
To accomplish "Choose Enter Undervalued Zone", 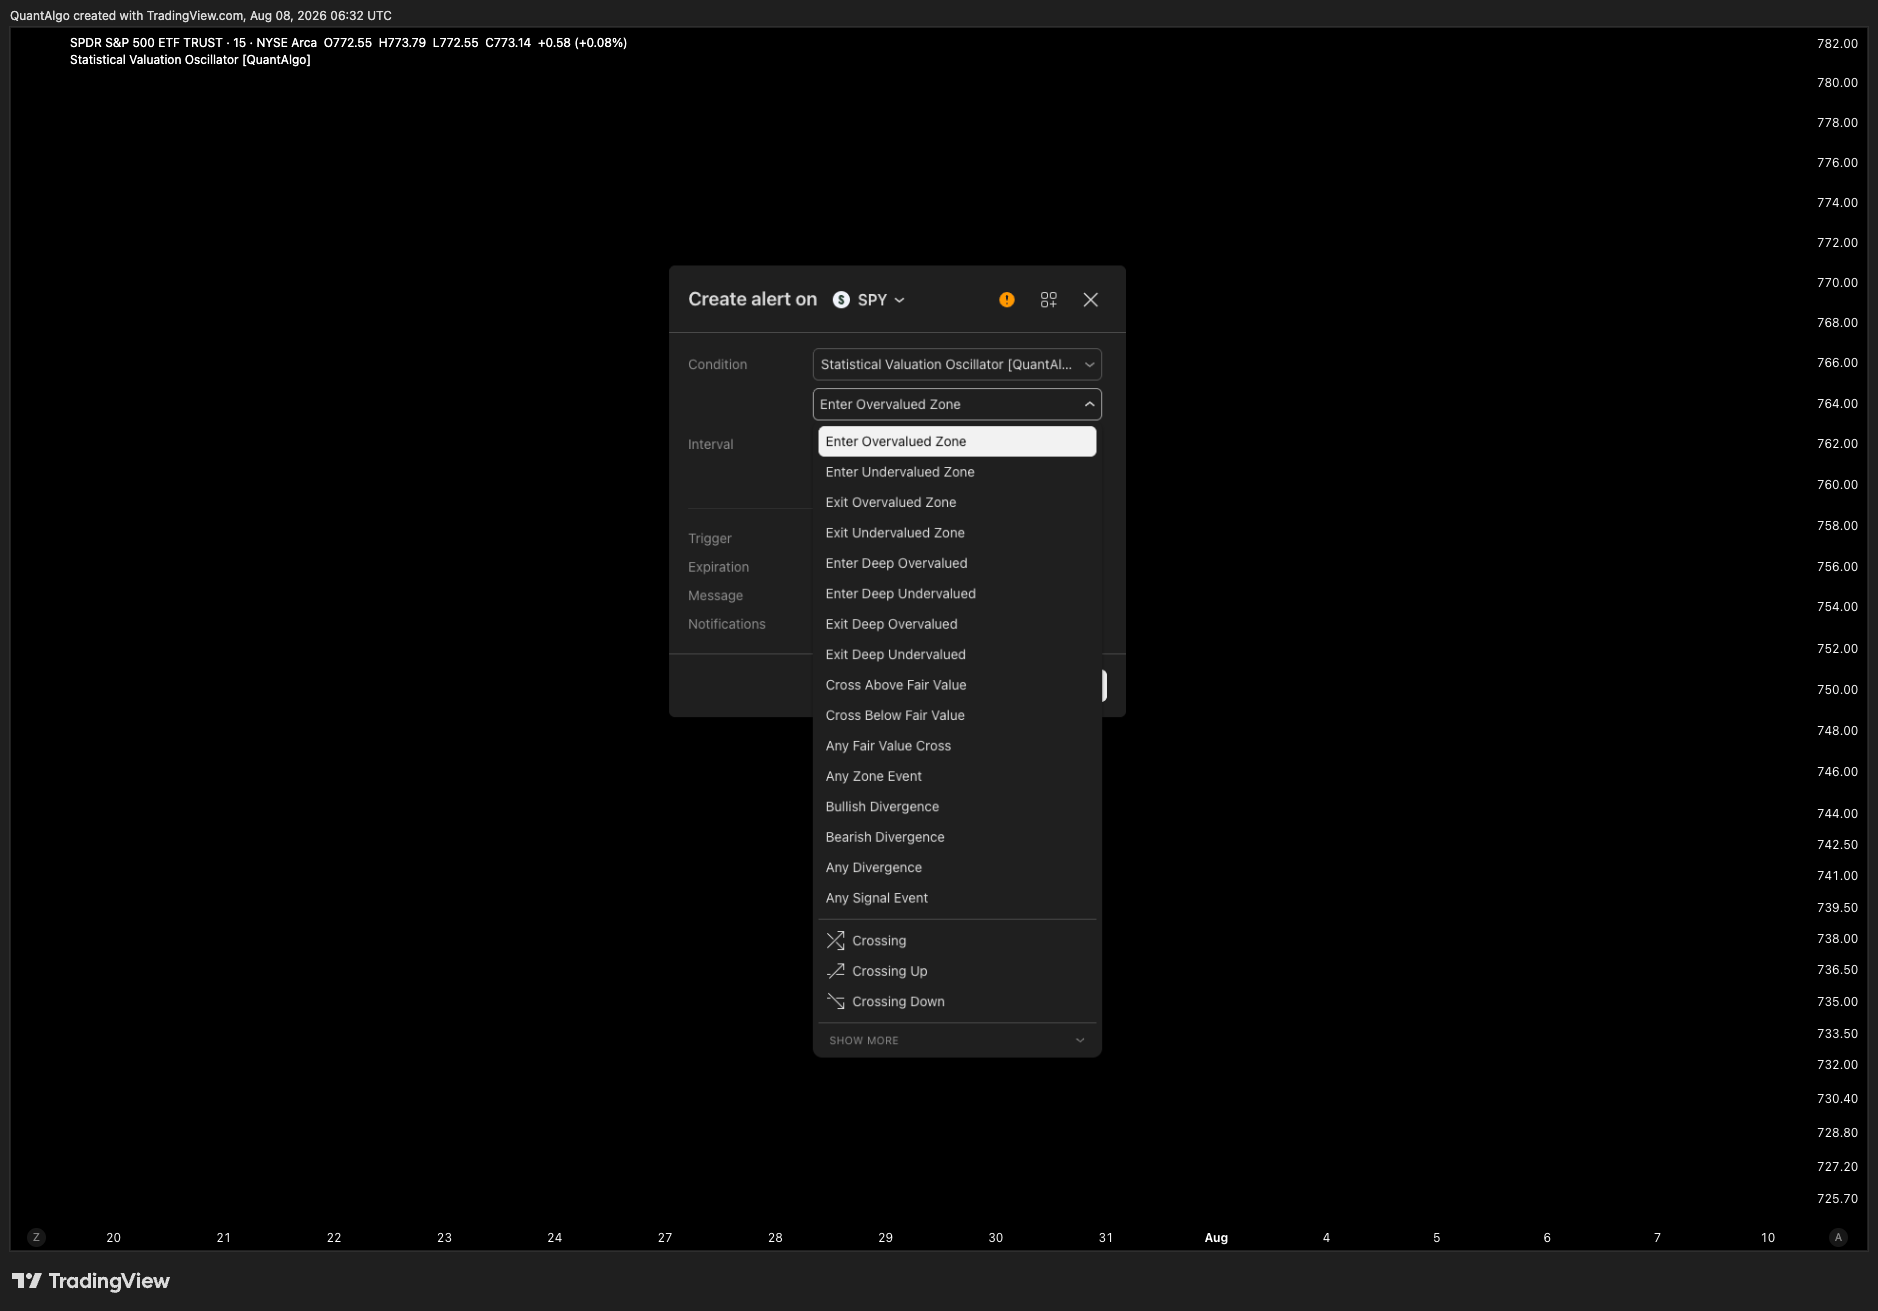I will point(957,472).
